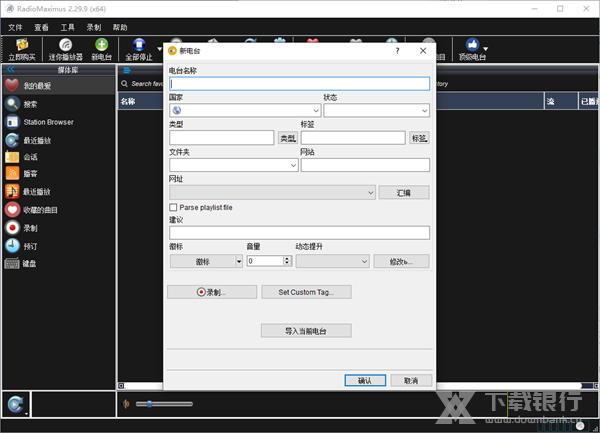Open the 录制 menu in the menu bar

tap(94, 28)
